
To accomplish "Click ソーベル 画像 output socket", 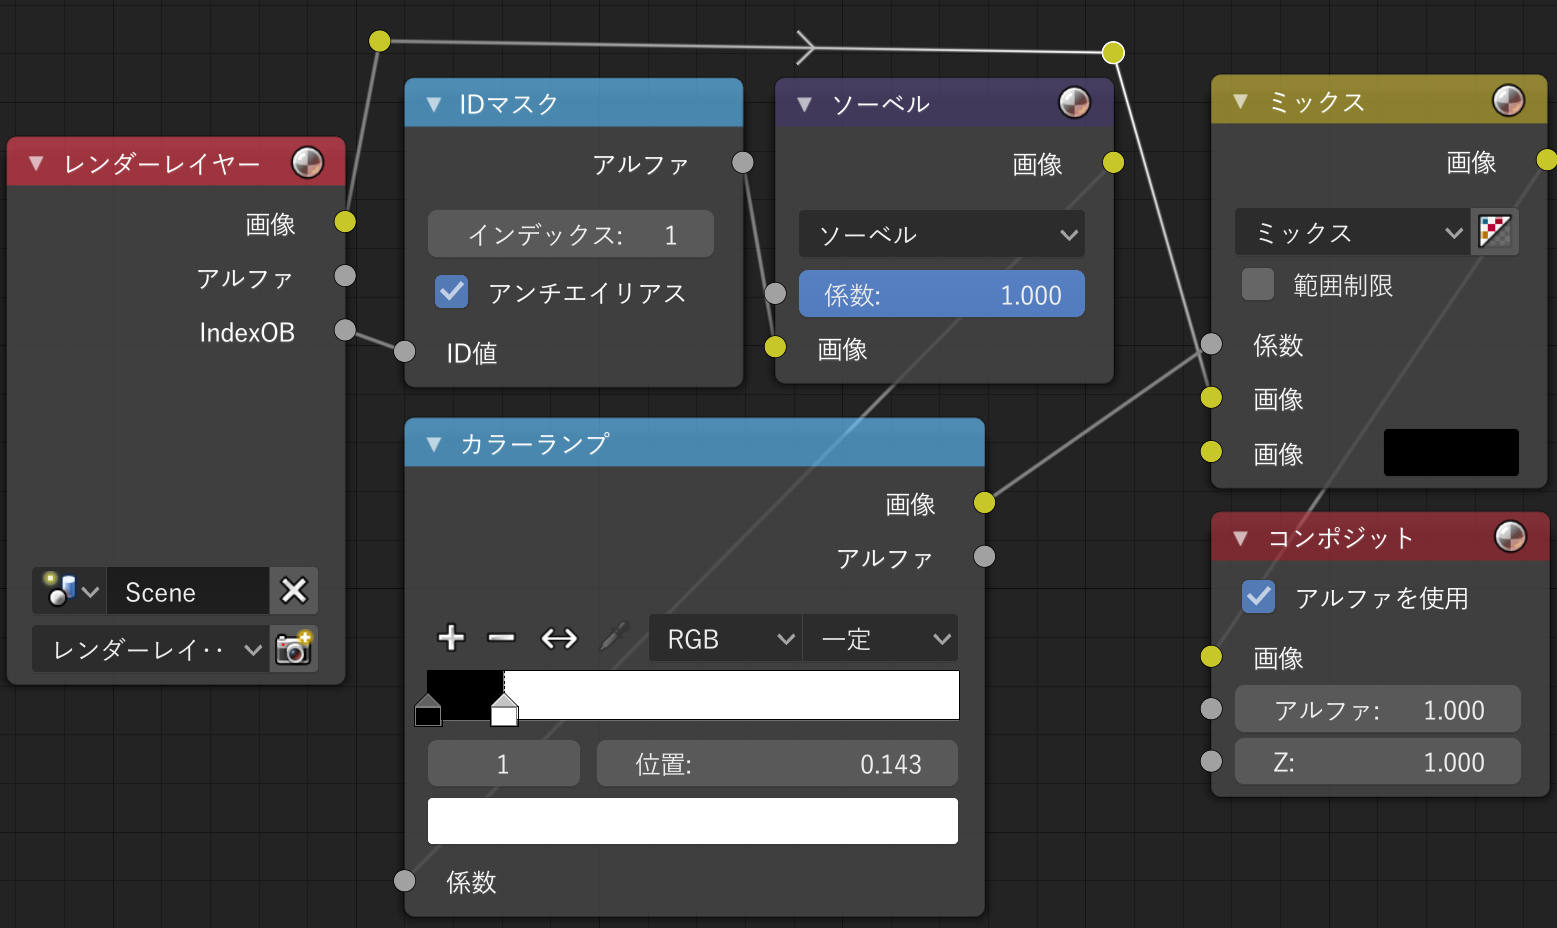I will 1113,162.
